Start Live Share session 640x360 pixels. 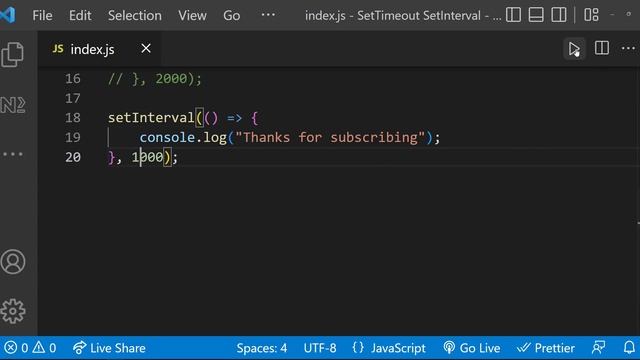coord(109,348)
